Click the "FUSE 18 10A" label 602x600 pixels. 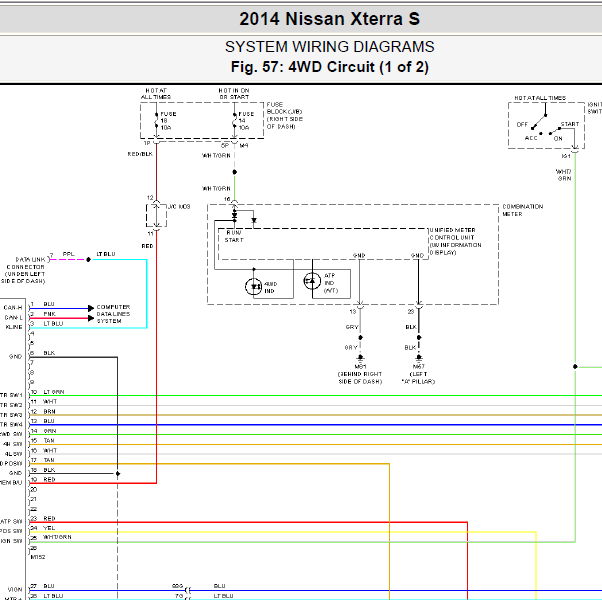pos(168,121)
